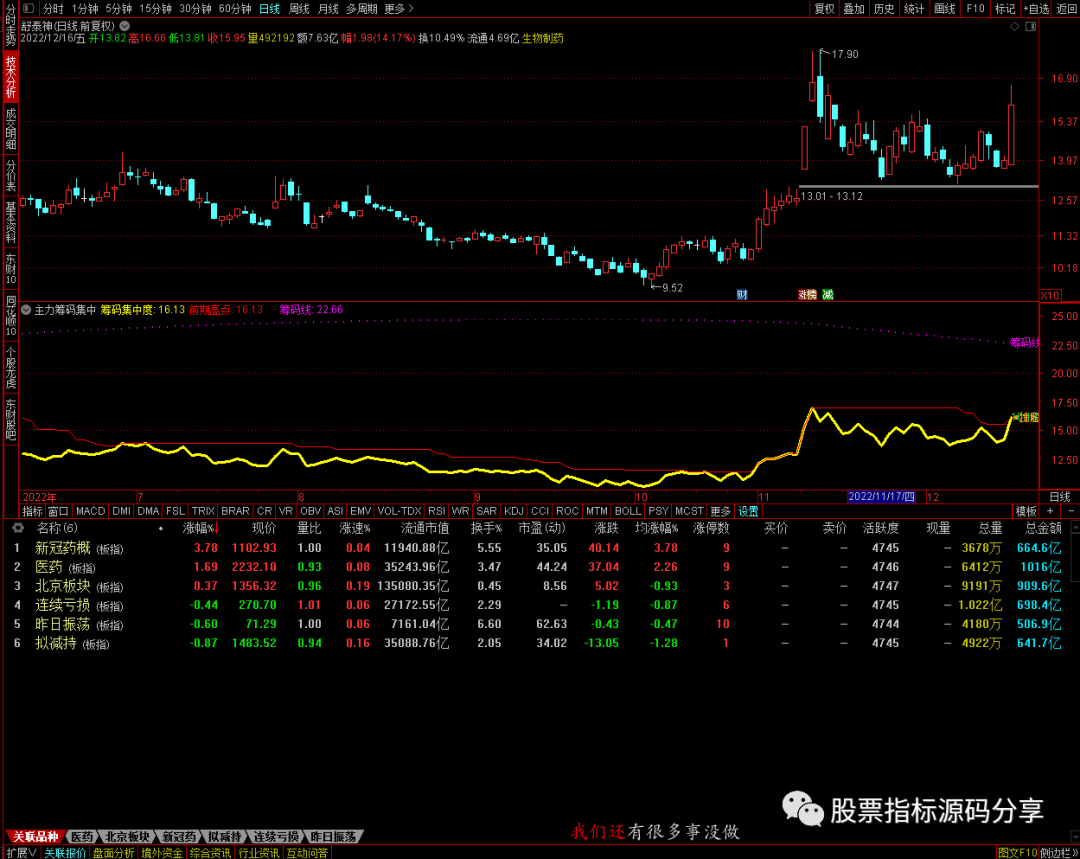Screen dimensions: 1080x859
Task: Sort table by 现价 column
Action: [264, 528]
